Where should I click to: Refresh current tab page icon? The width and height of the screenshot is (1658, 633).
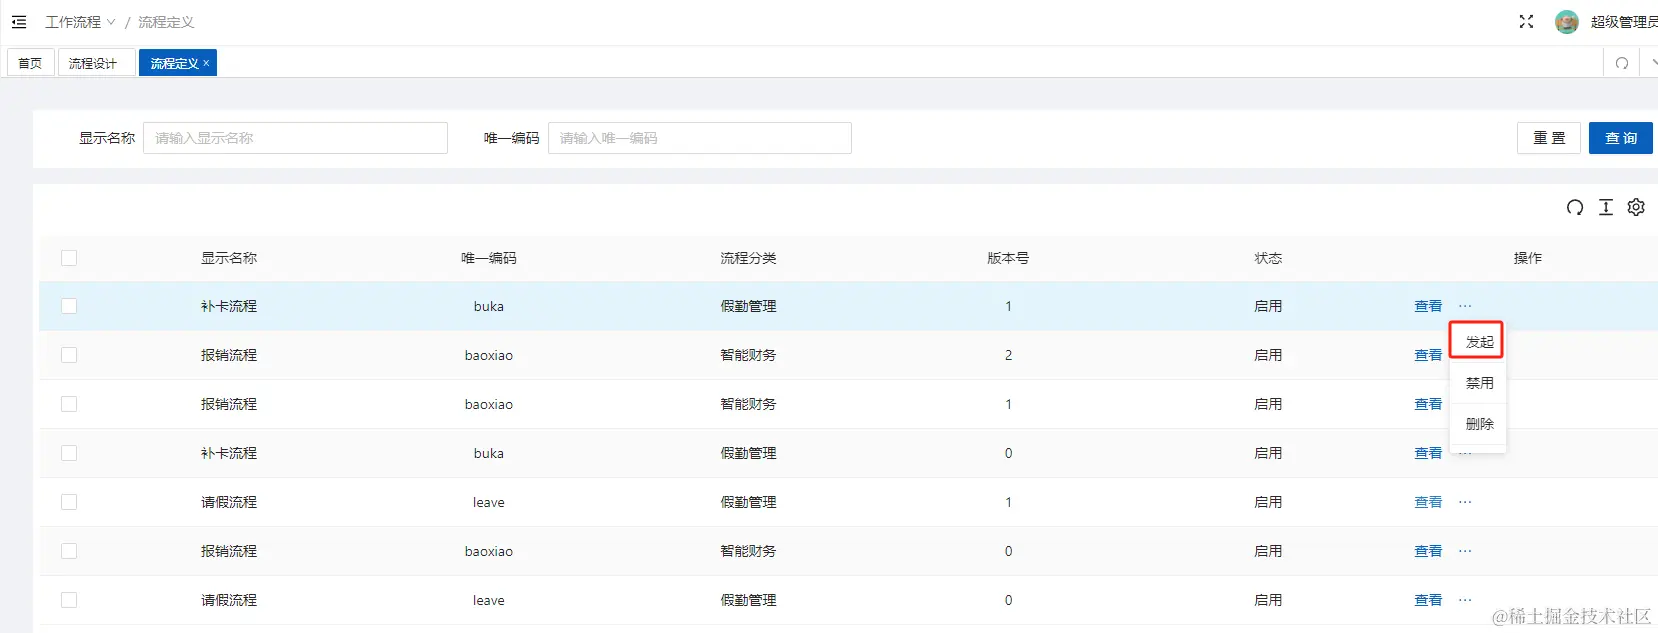[x=1622, y=63]
